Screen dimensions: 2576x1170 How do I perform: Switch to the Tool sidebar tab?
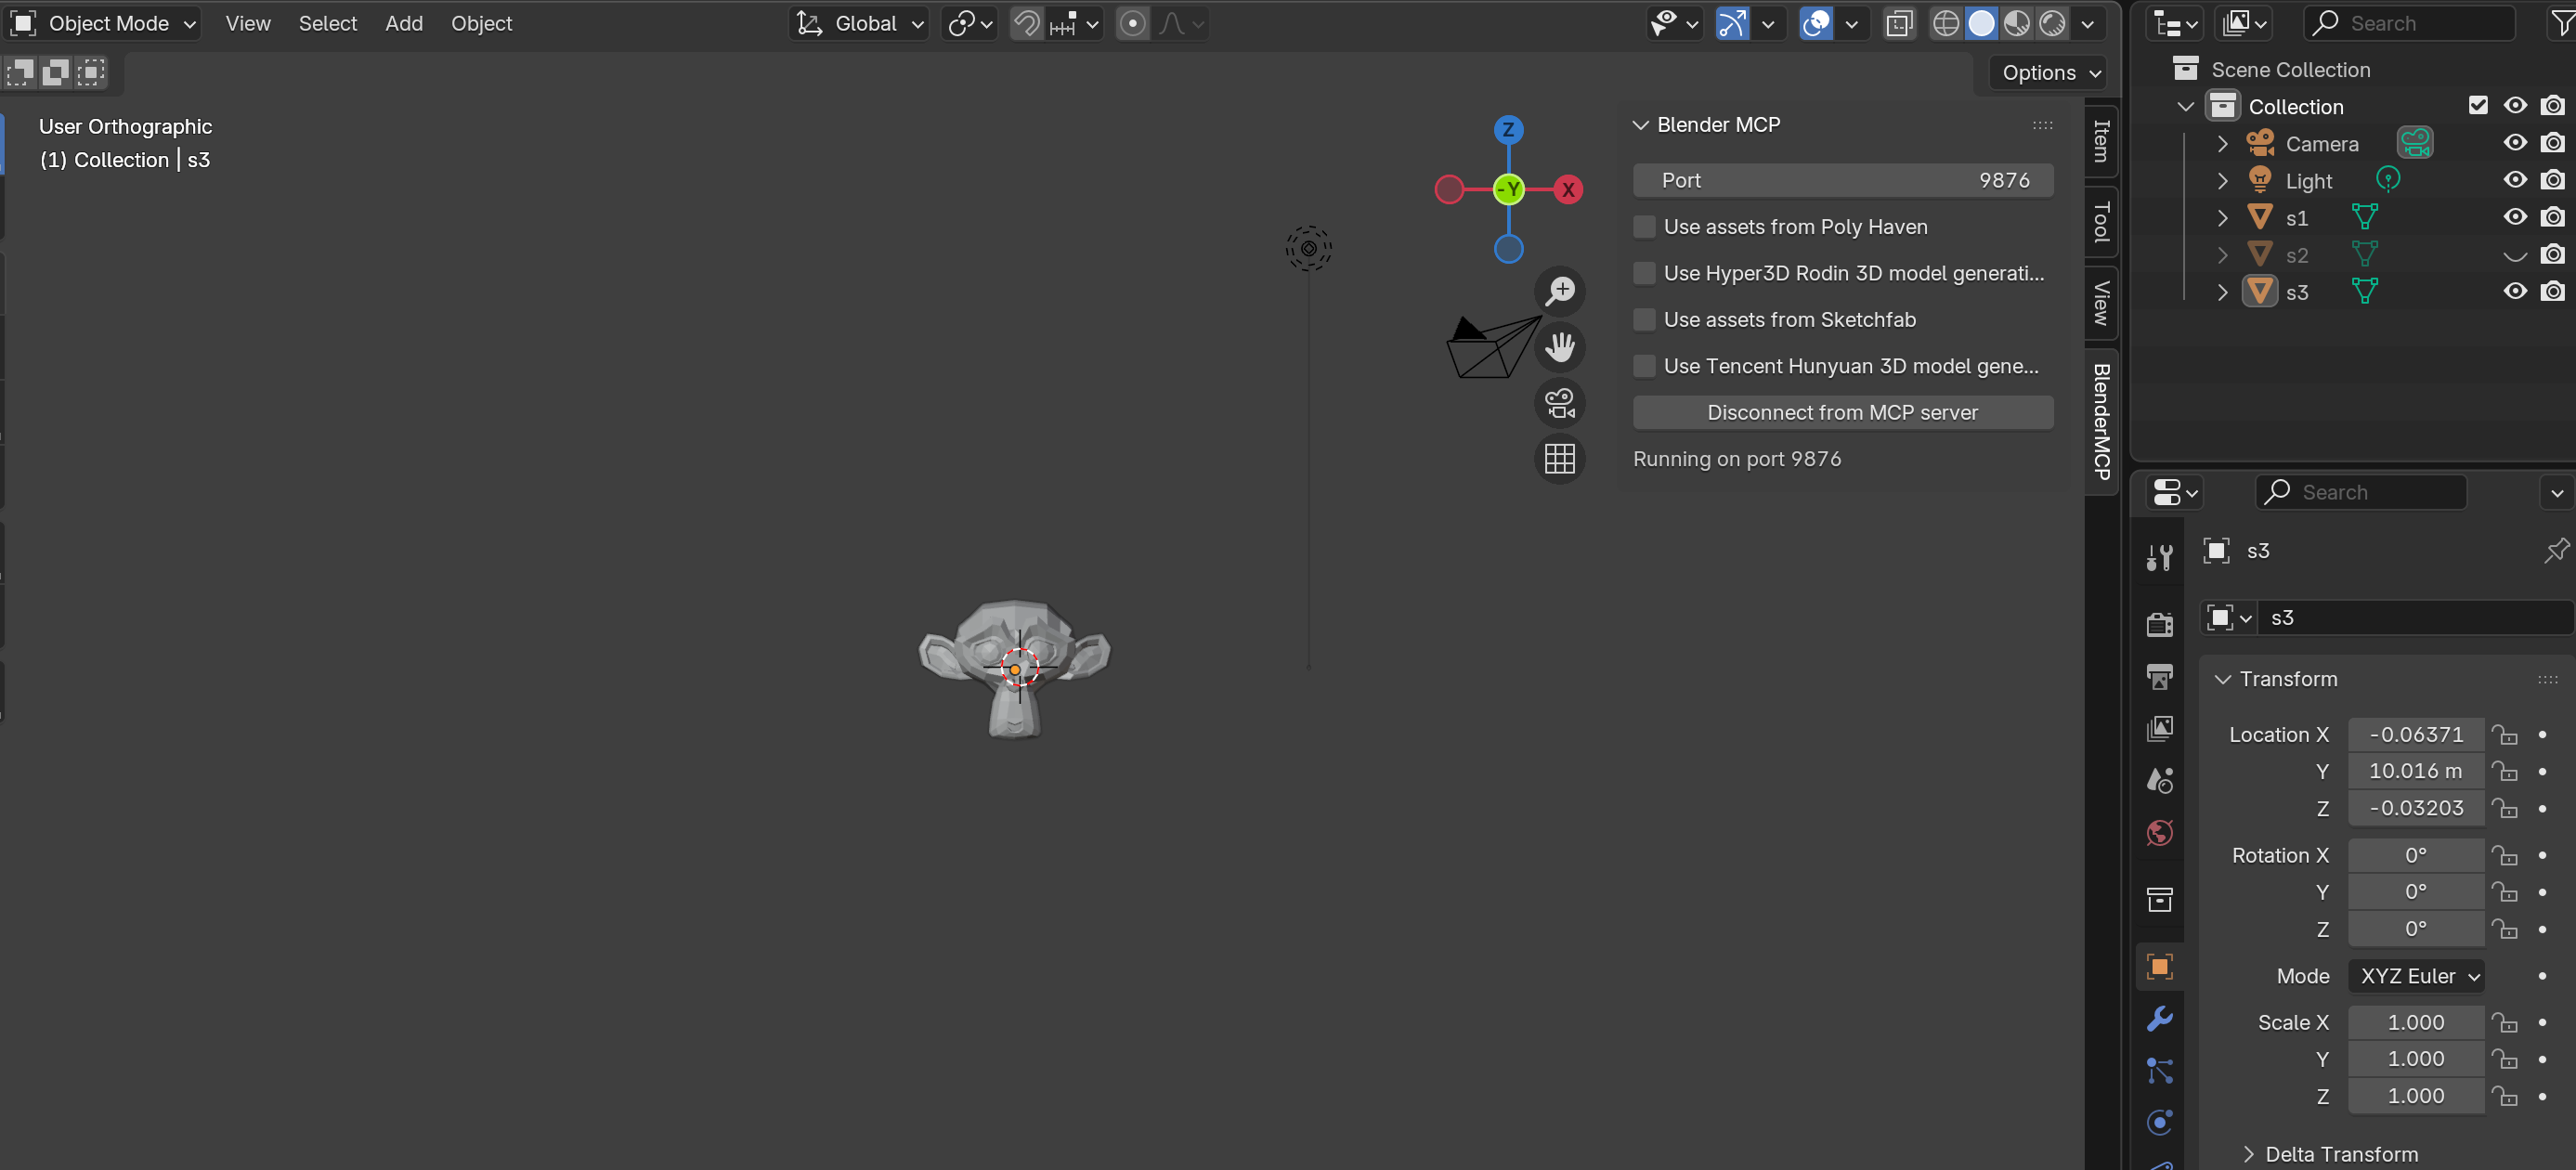tap(2101, 222)
